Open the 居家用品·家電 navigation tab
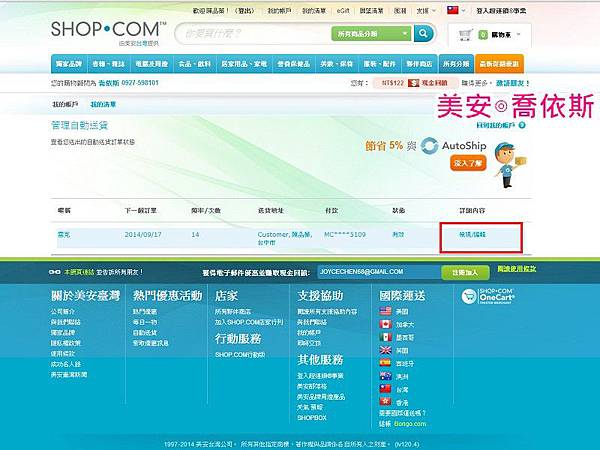The image size is (600, 450). click(244, 64)
